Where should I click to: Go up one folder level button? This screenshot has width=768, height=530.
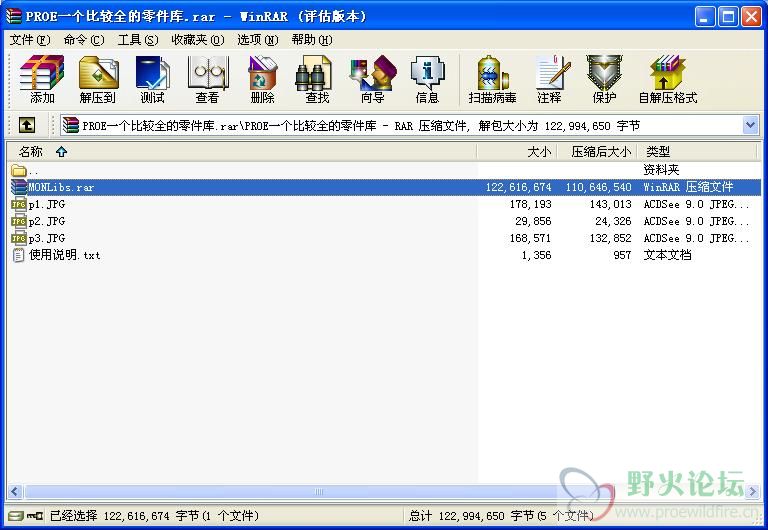coord(27,125)
